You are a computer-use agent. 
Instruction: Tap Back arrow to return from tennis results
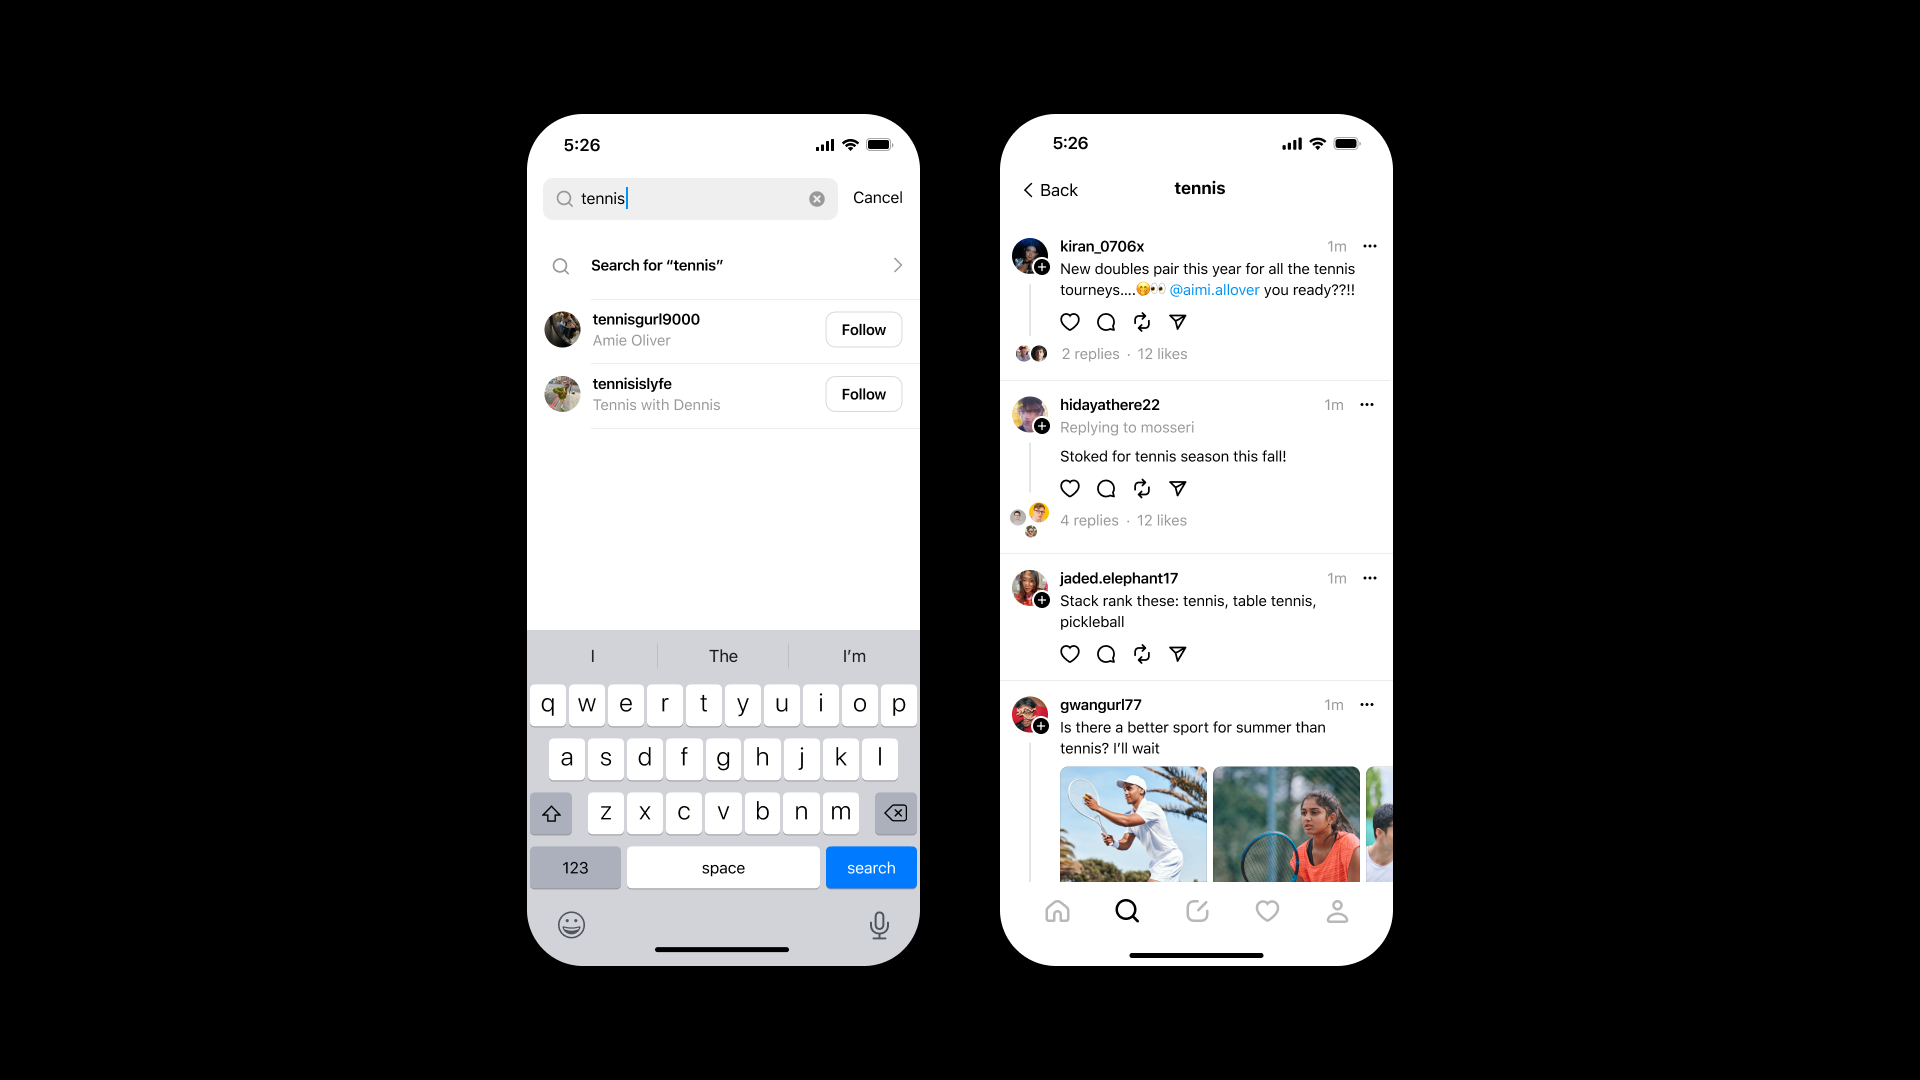[1050, 189]
